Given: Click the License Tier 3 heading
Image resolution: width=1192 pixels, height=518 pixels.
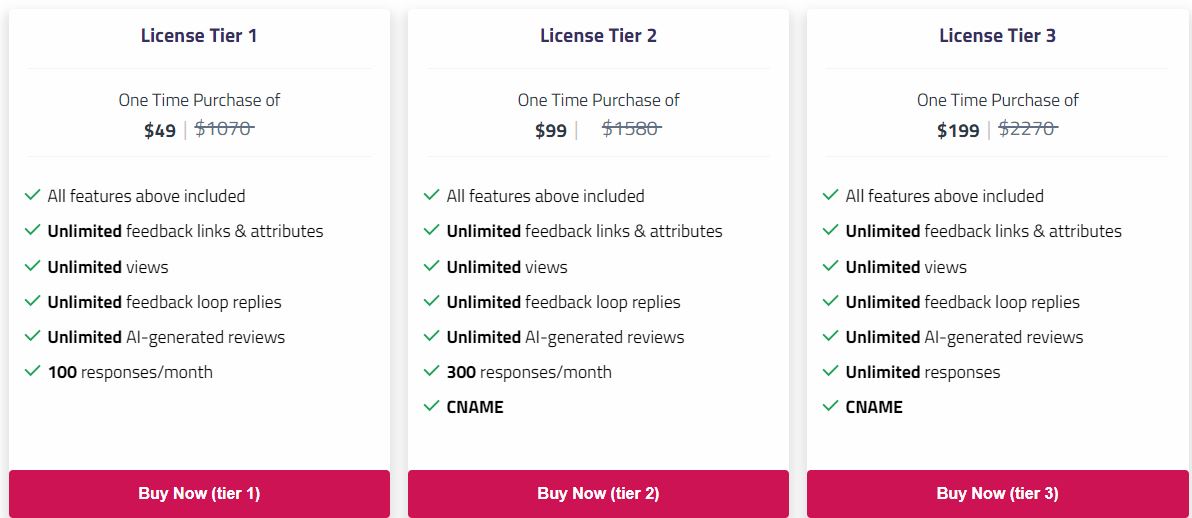Looking at the screenshot, I should (997, 36).
